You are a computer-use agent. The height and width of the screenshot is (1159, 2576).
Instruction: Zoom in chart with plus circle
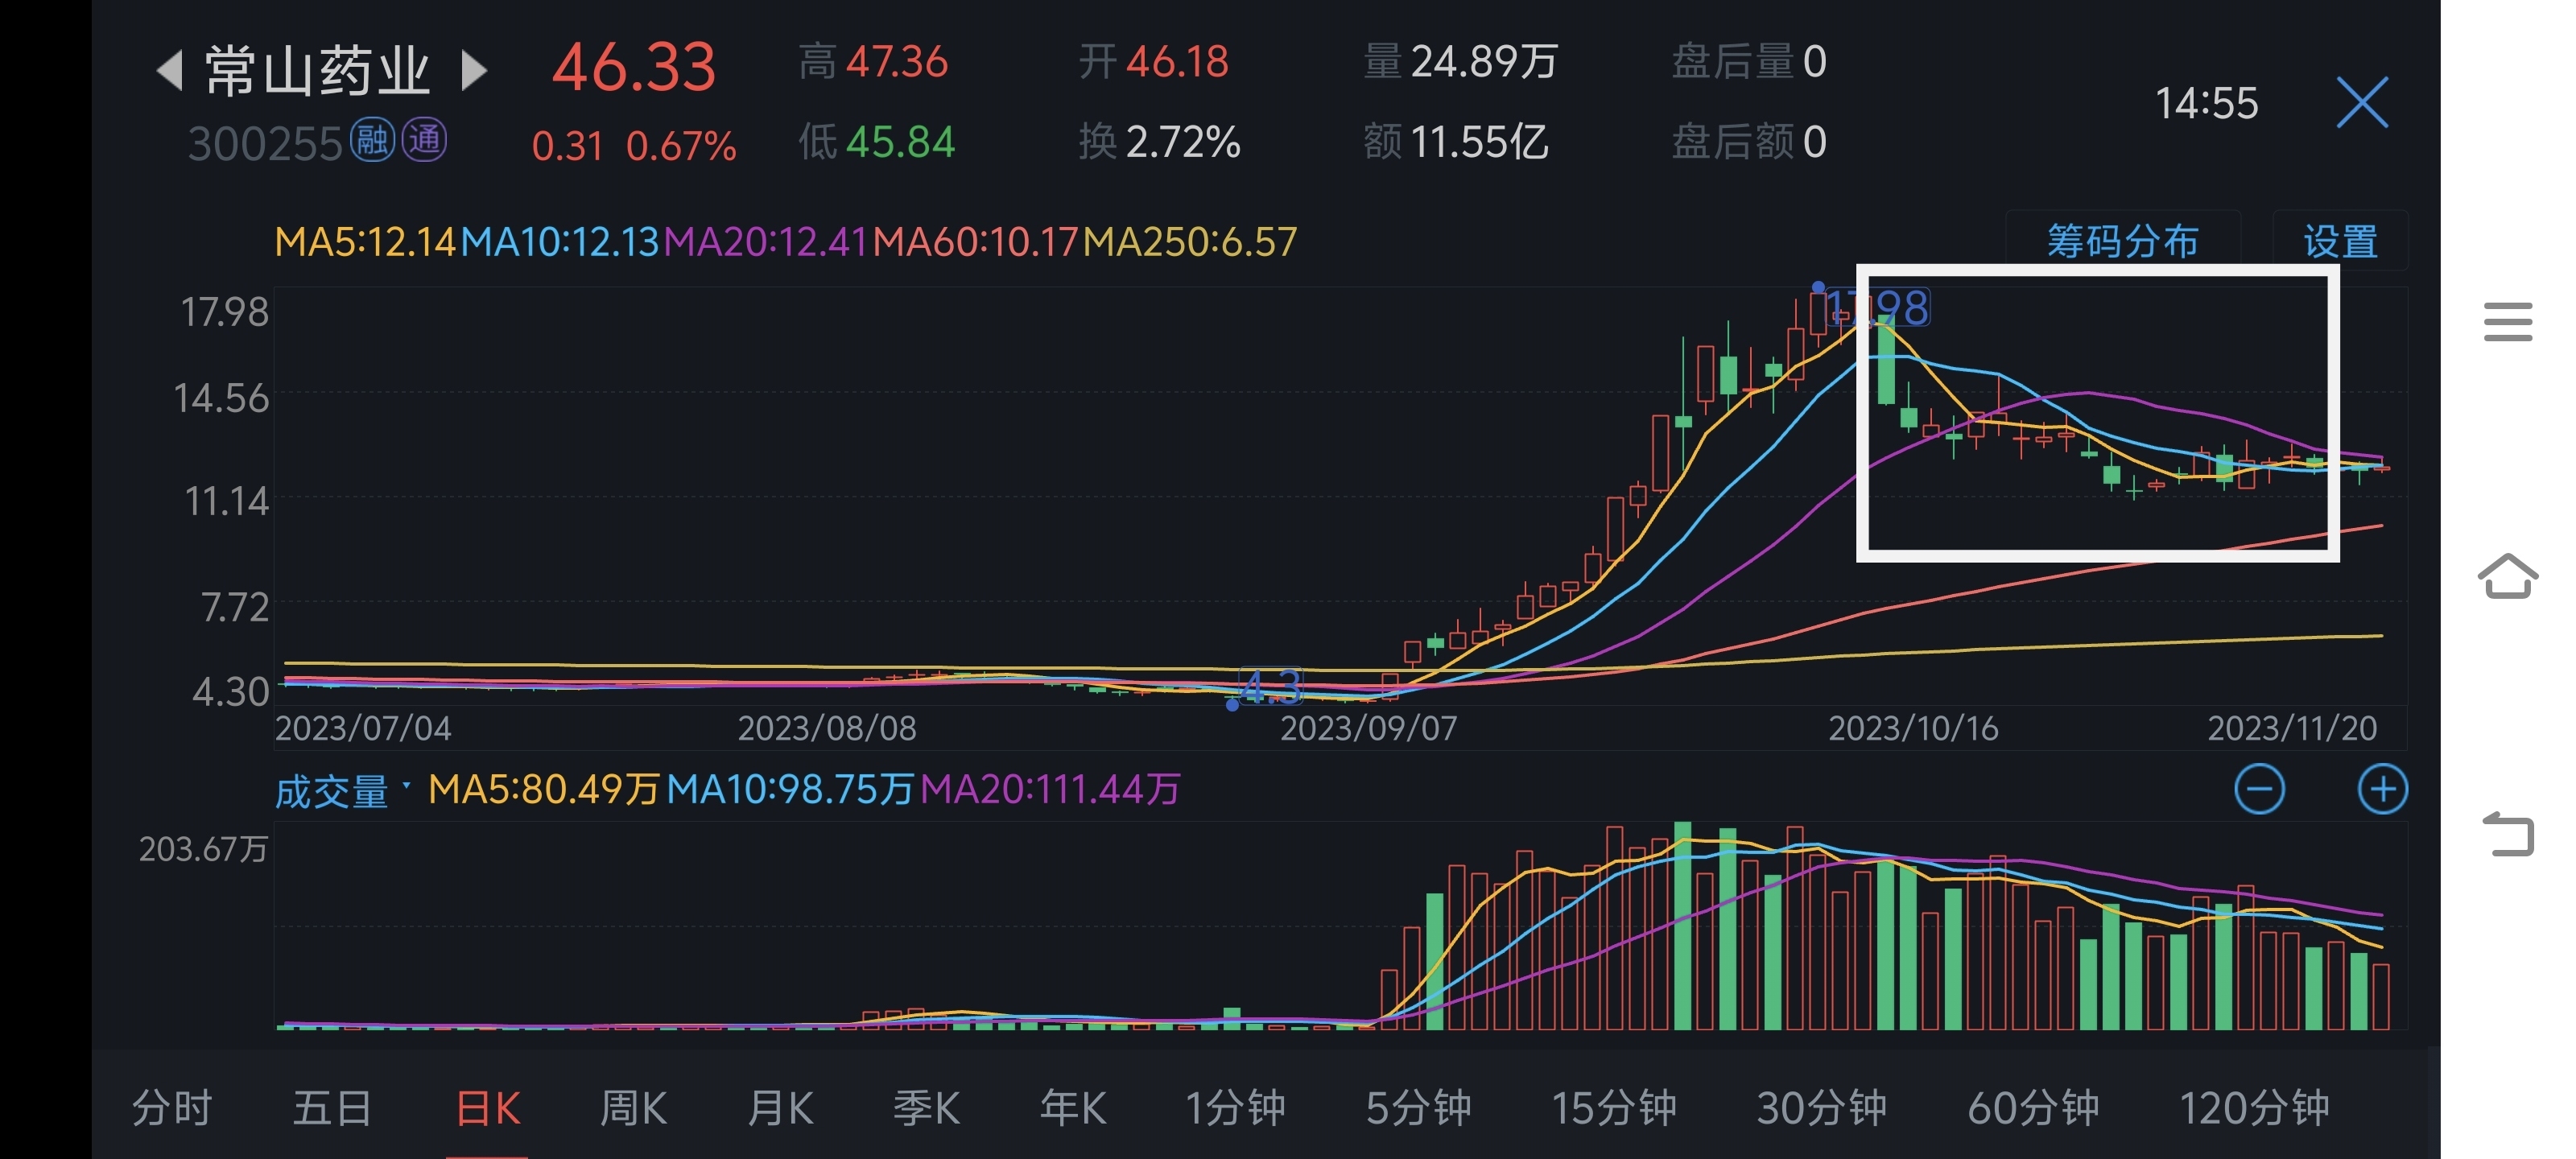click(2382, 789)
